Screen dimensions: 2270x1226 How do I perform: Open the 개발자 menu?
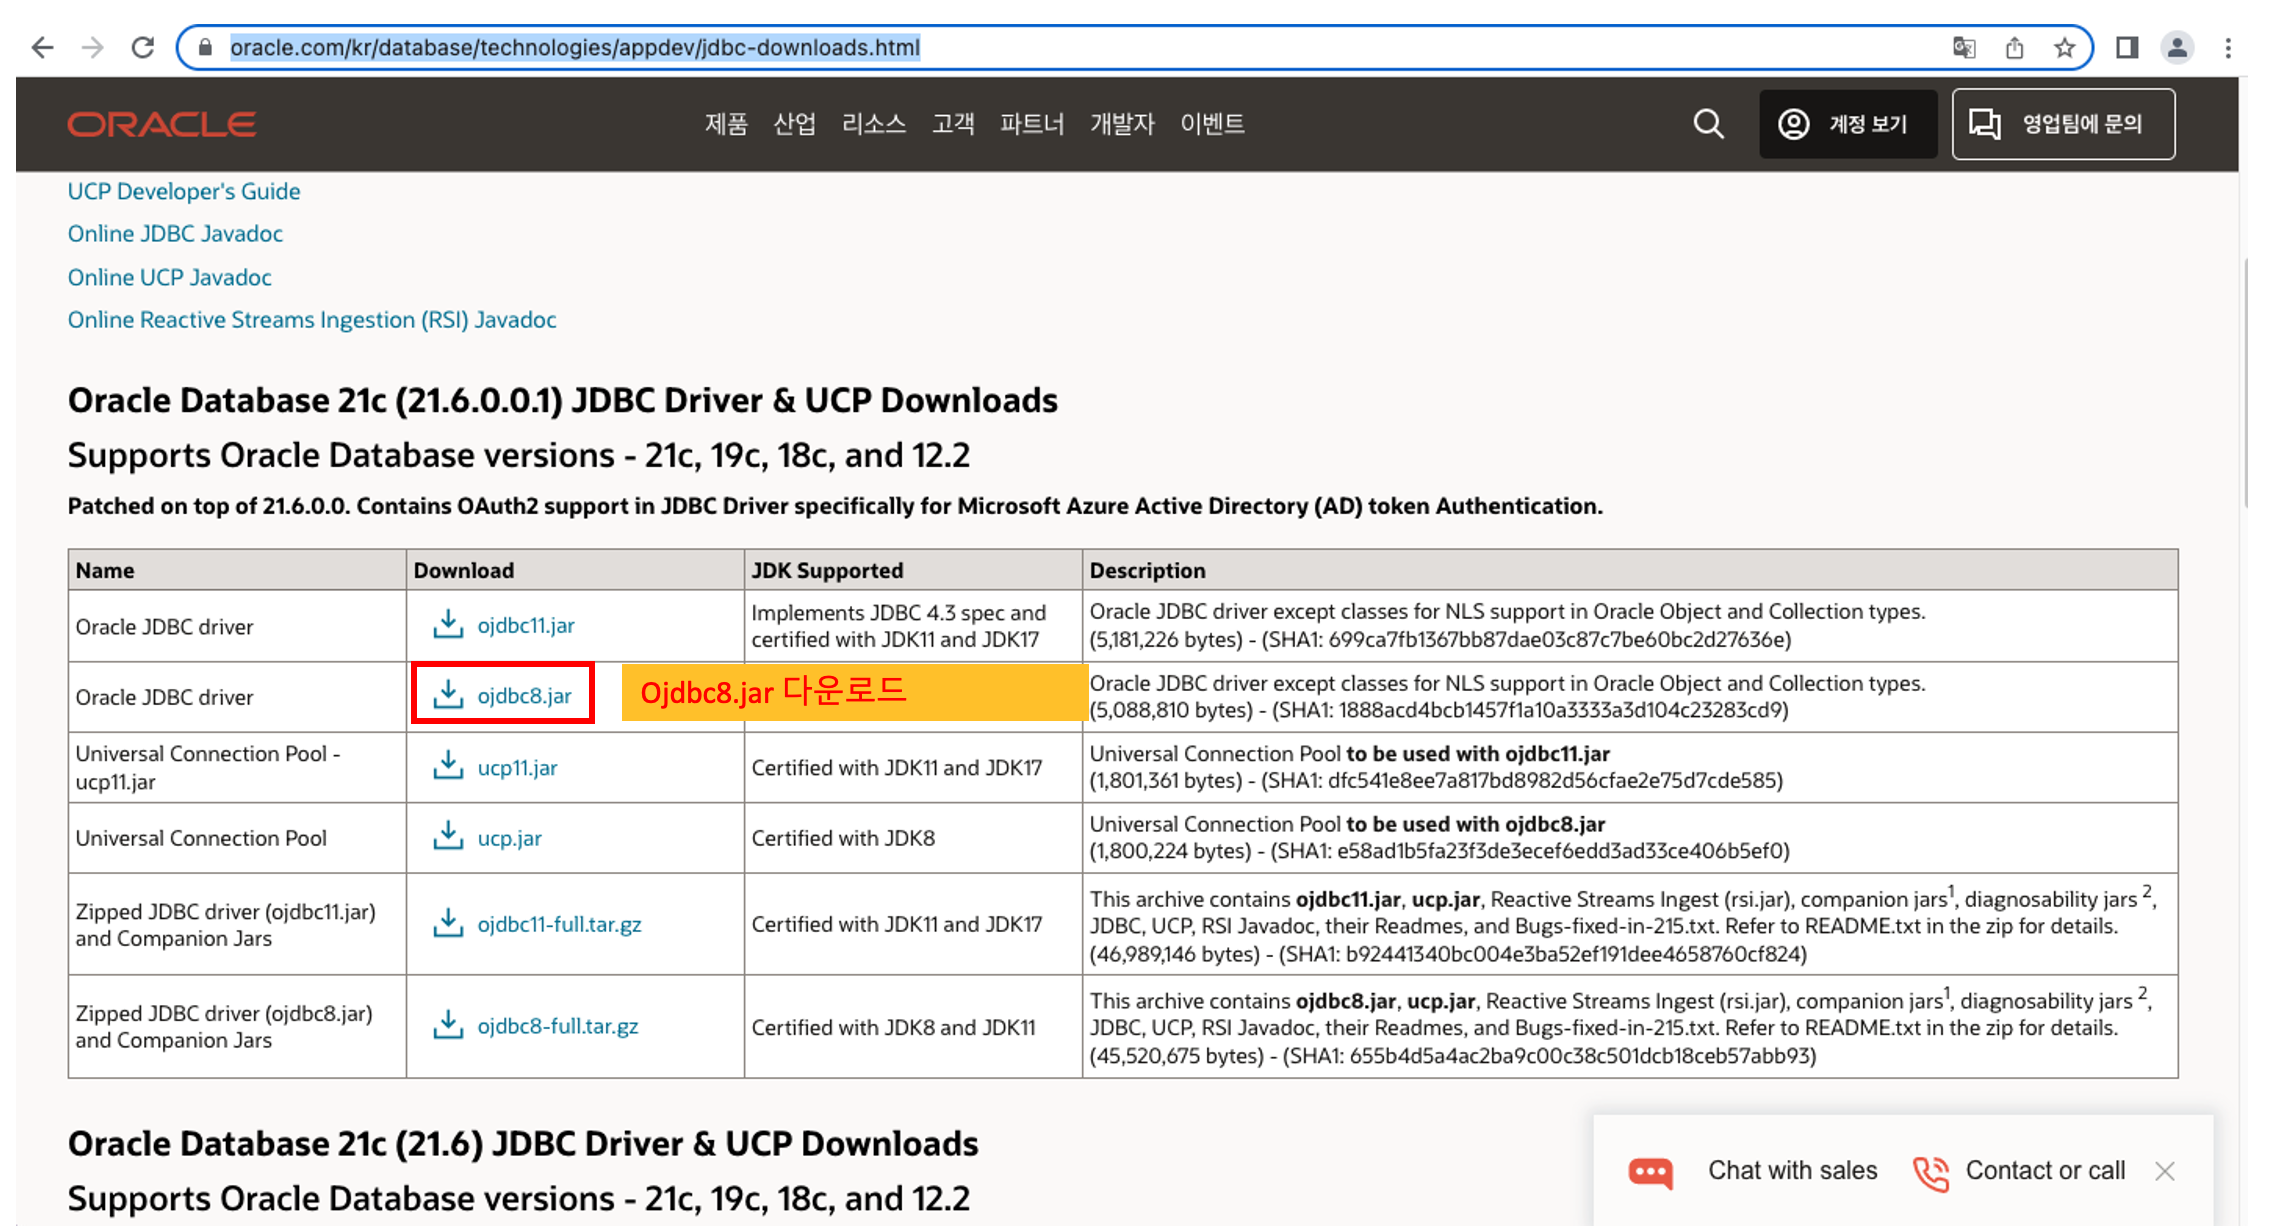click(x=1121, y=124)
